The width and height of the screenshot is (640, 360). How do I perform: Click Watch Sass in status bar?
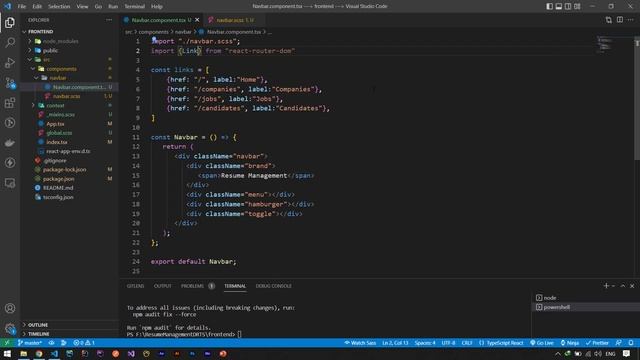click(x=360, y=343)
